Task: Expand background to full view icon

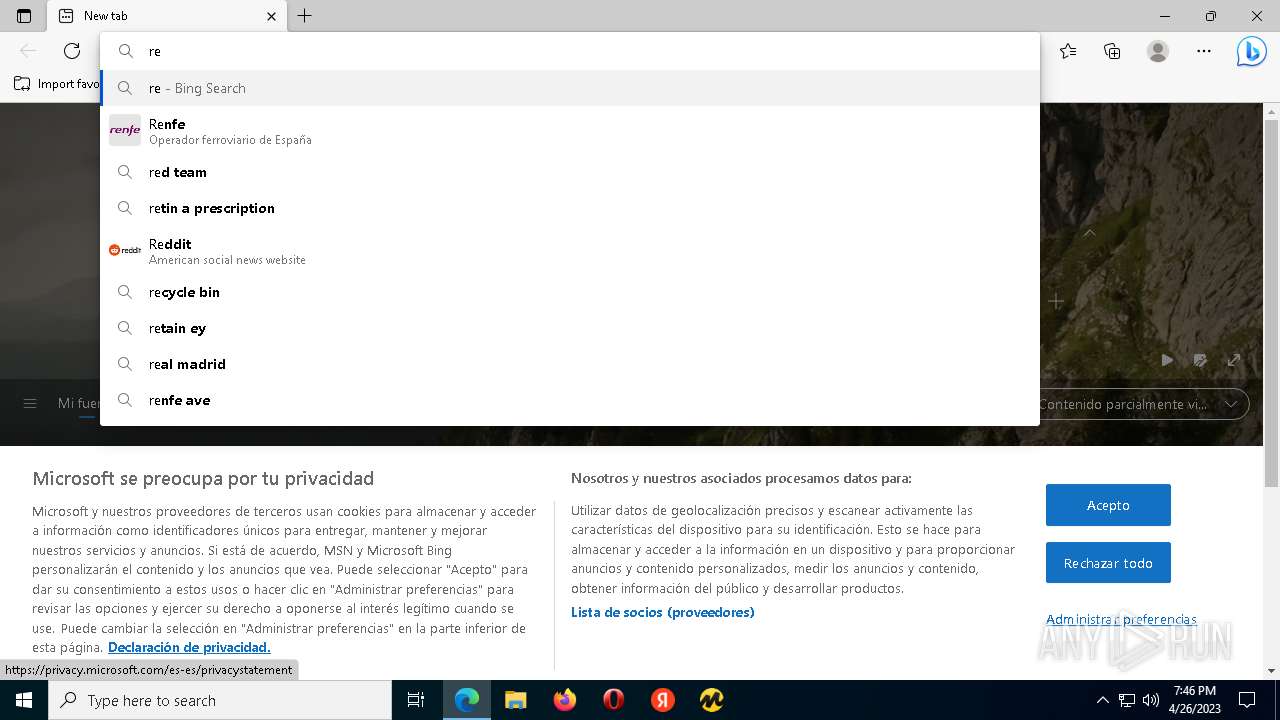Action: [x=1234, y=360]
